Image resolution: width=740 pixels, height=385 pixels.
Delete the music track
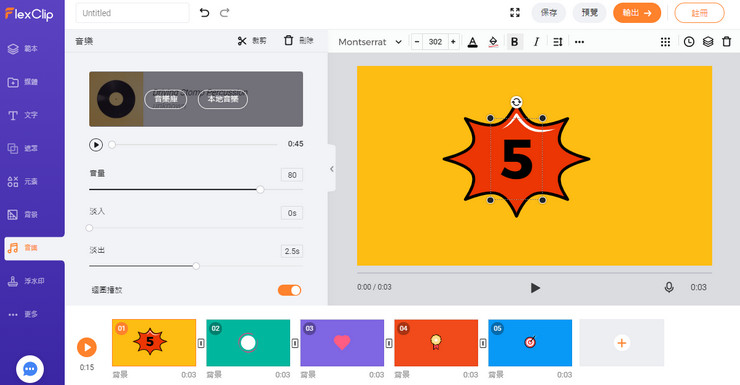tap(298, 41)
